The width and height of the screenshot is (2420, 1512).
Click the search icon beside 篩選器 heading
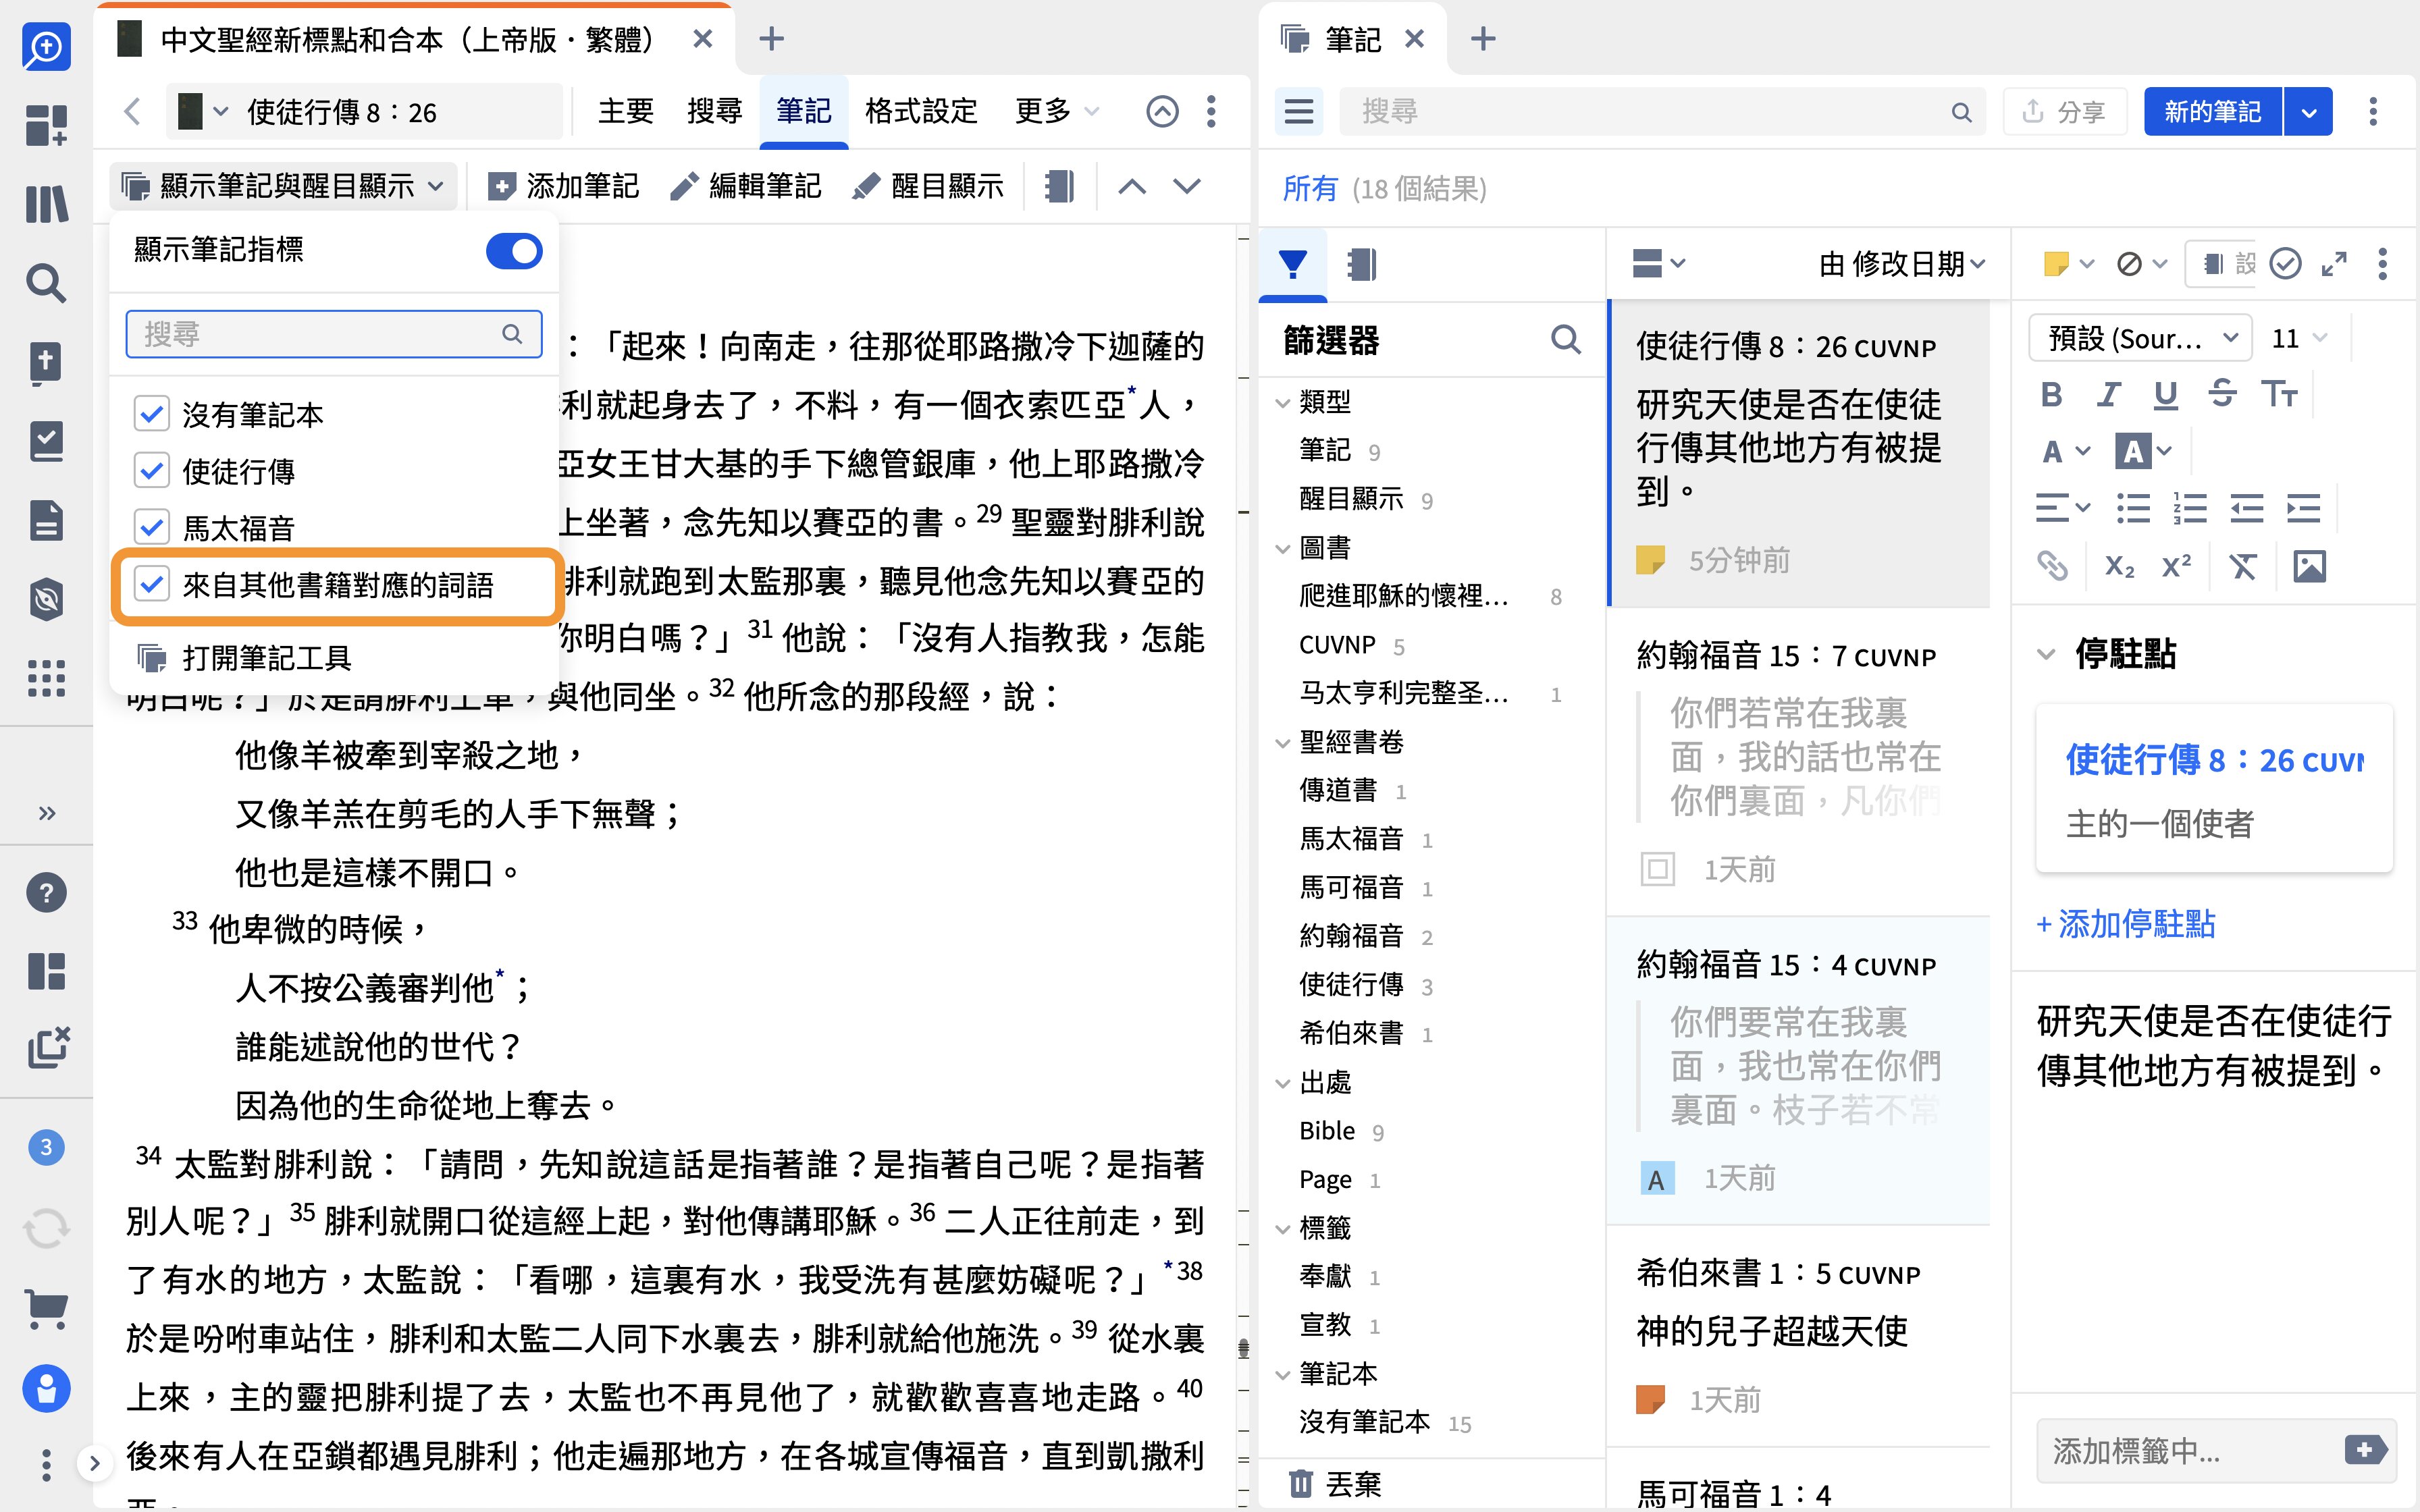(x=1566, y=340)
